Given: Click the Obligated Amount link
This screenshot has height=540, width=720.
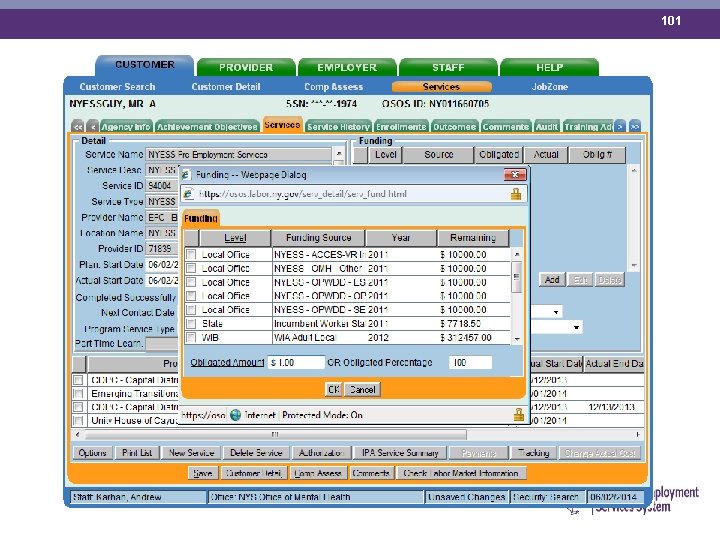Looking at the screenshot, I should tap(227, 362).
